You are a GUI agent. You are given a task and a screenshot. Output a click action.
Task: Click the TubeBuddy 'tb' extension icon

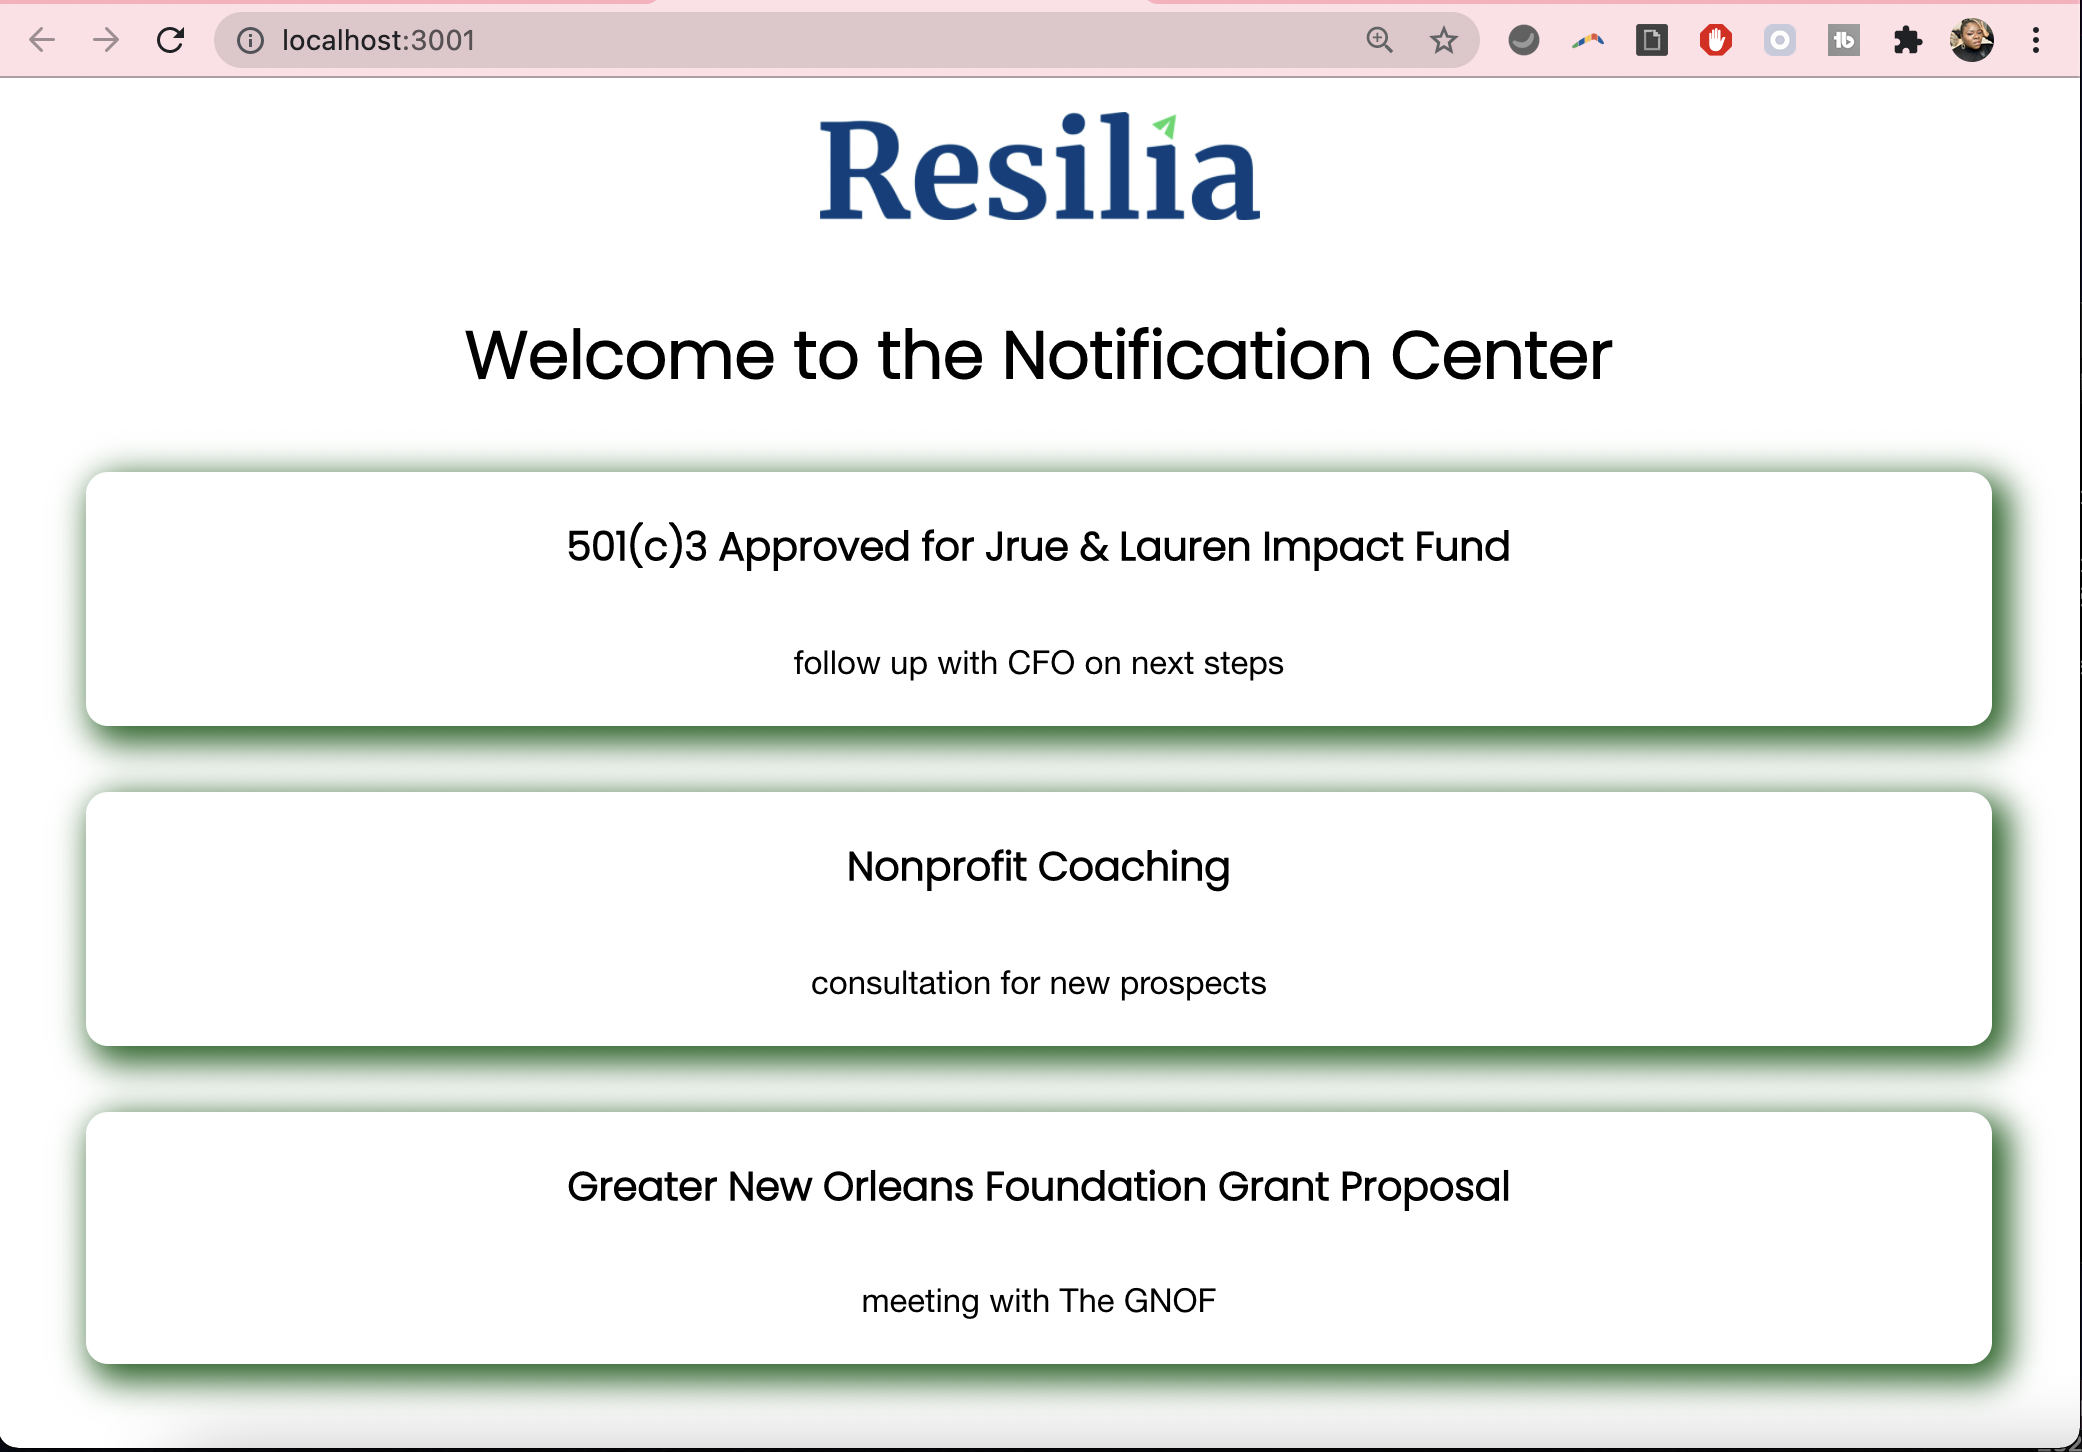coord(1843,40)
